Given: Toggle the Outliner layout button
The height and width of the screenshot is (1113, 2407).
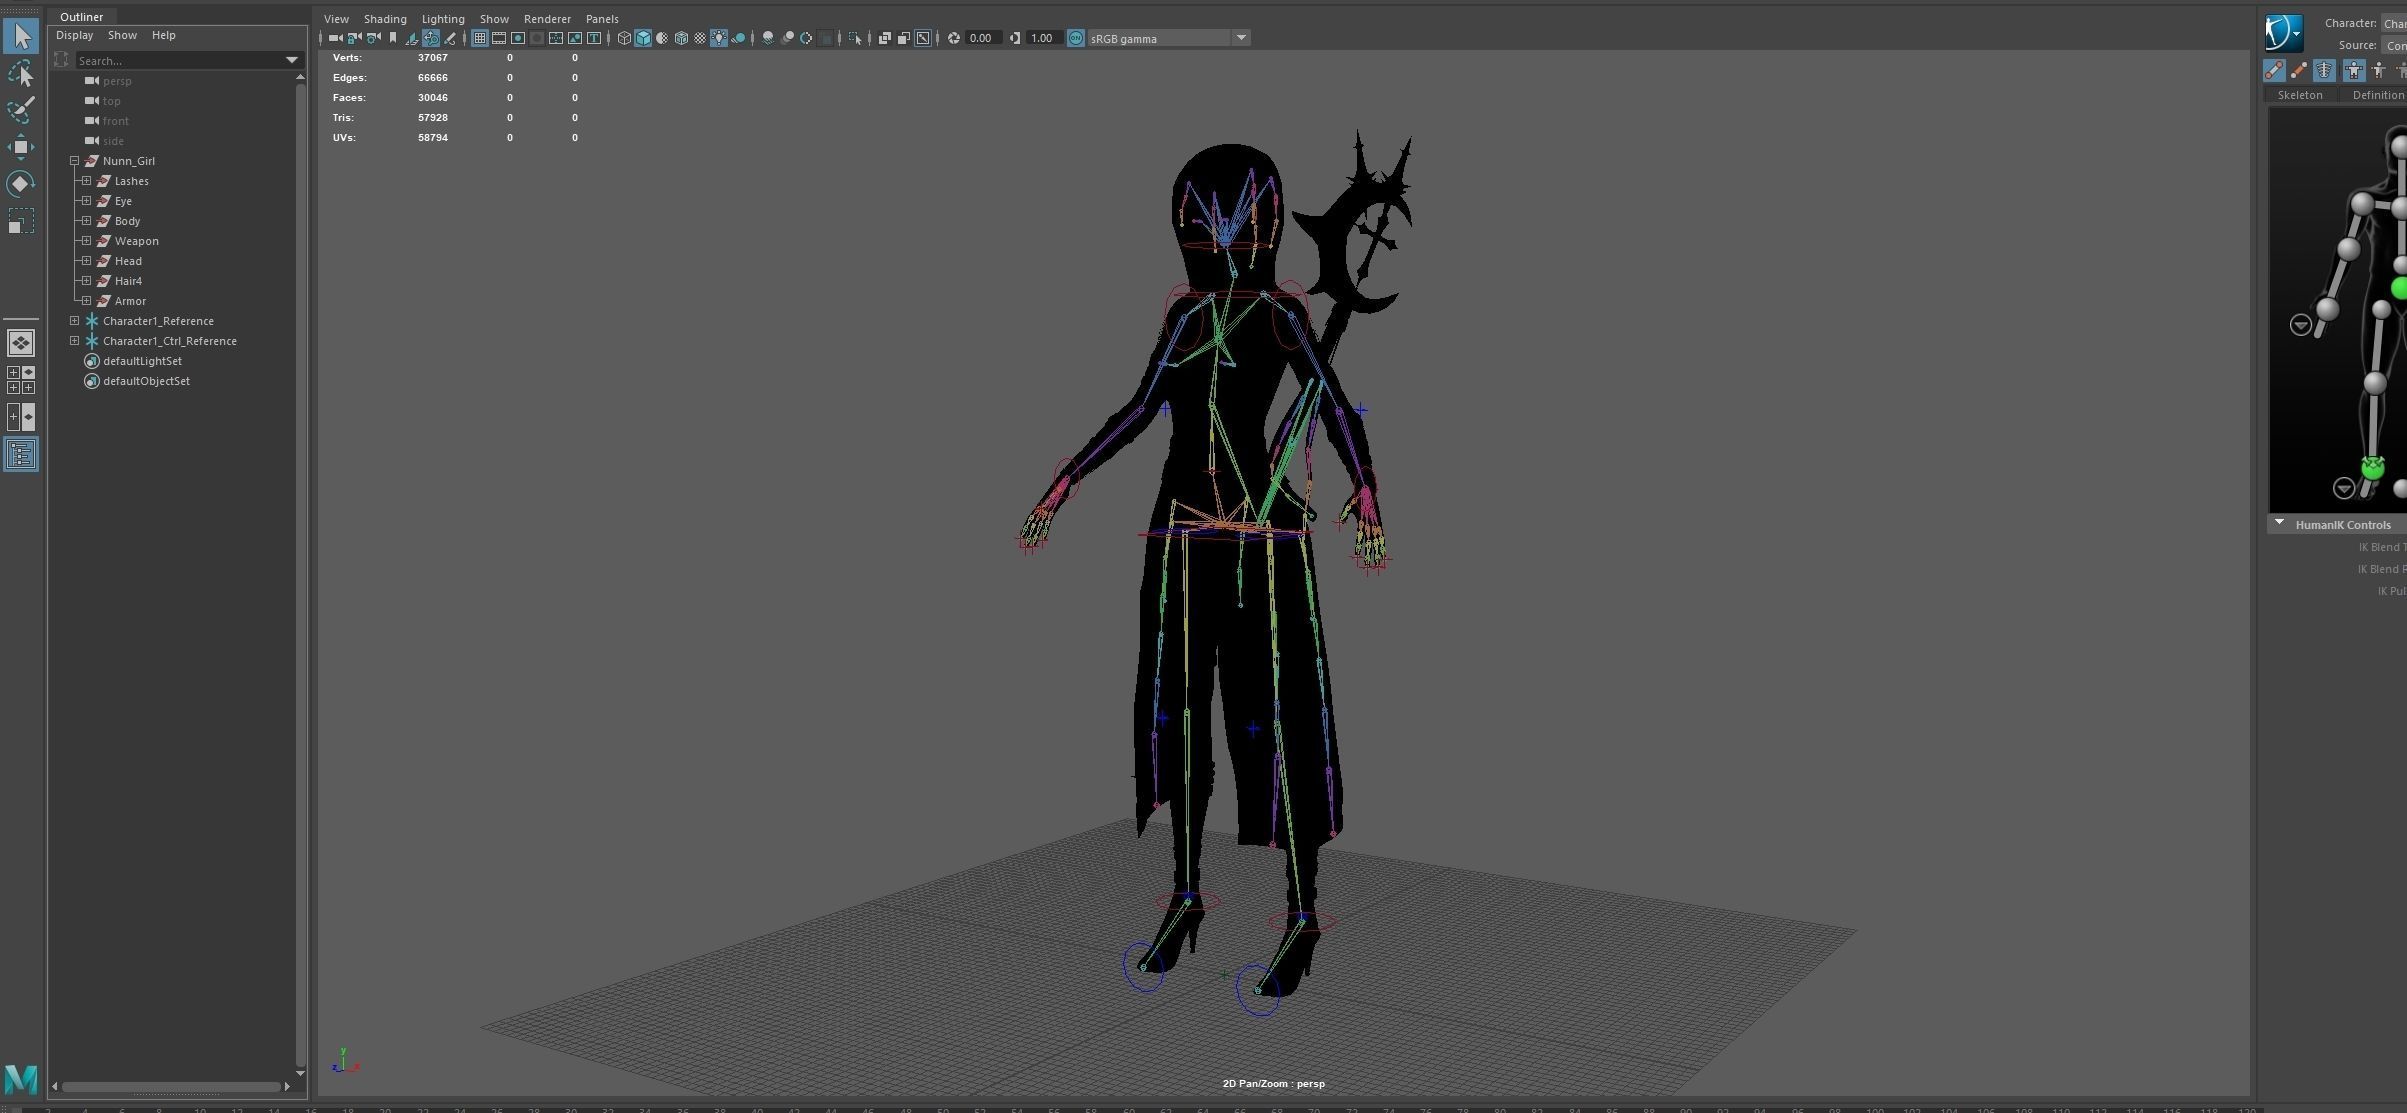Looking at the screenshot, I should [x=21, y=455].
